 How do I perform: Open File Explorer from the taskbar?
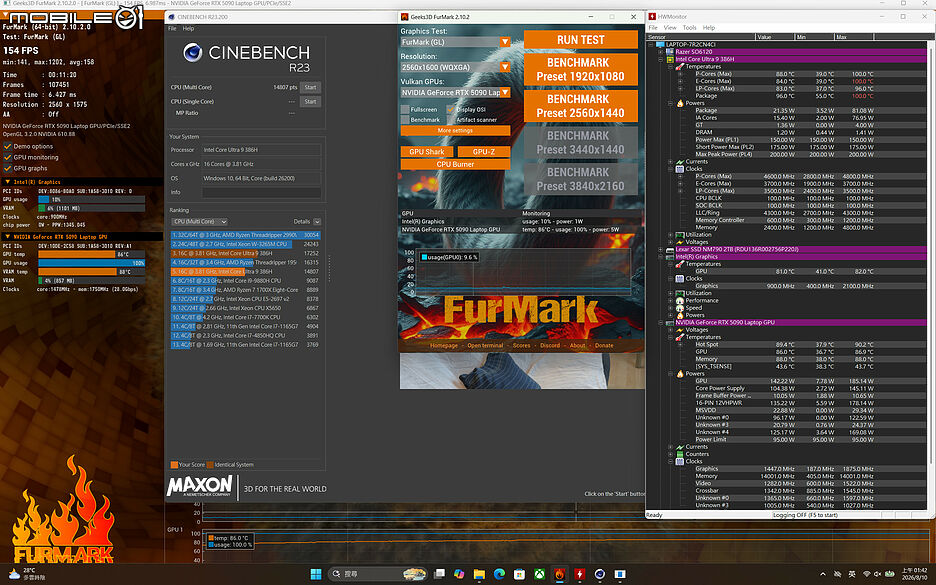(479, 574)
